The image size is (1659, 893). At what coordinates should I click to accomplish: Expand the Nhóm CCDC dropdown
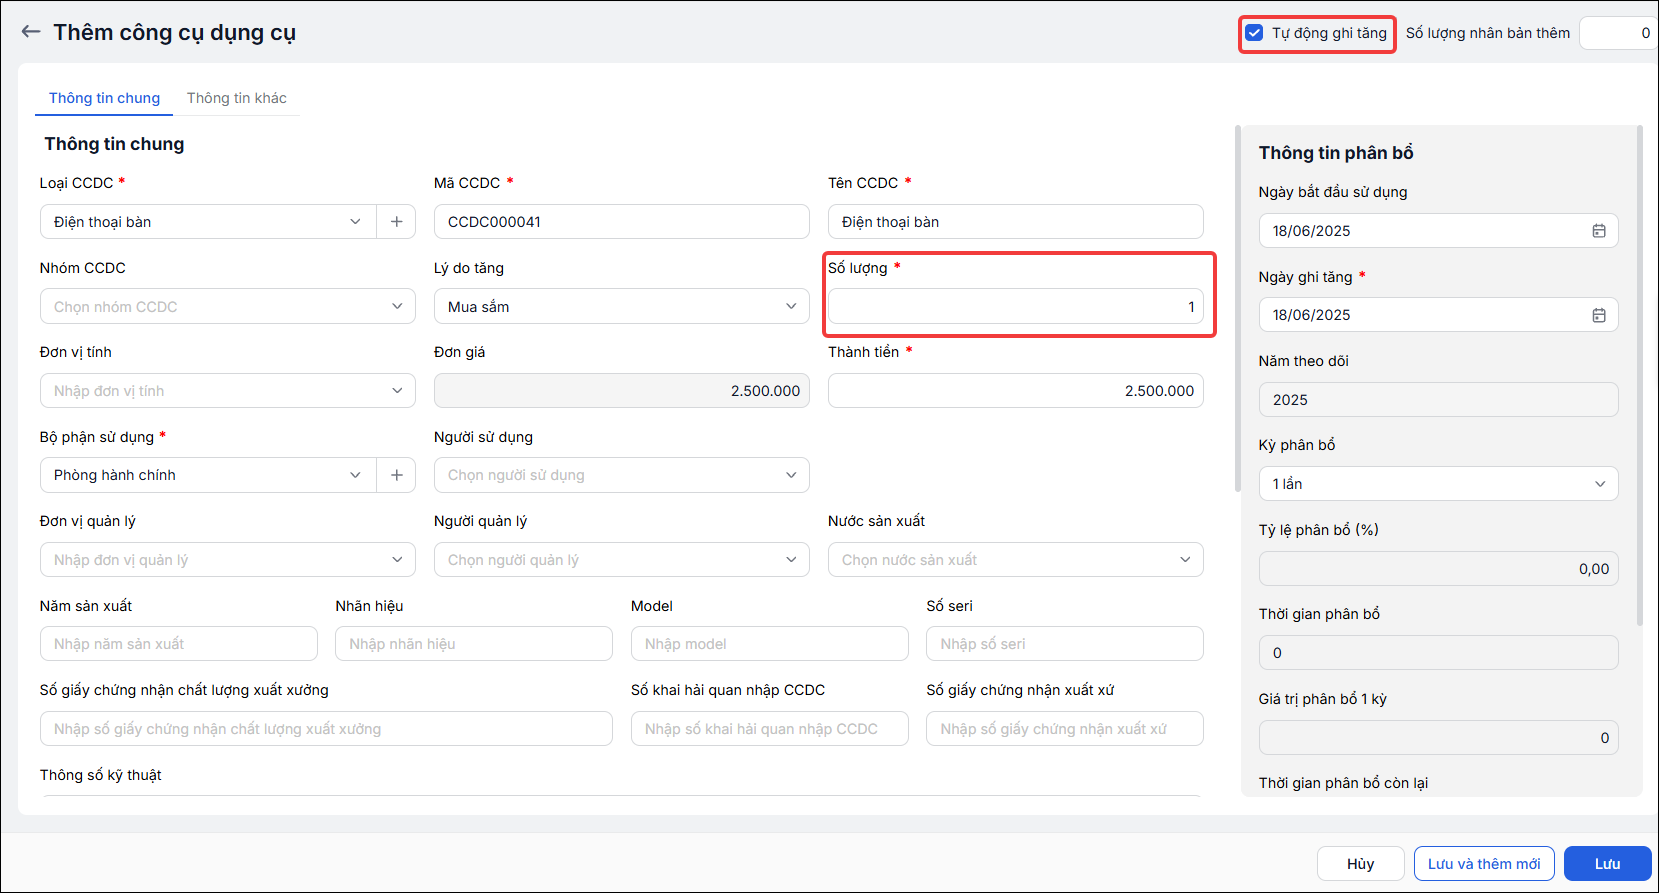click(x=228, y=307)
